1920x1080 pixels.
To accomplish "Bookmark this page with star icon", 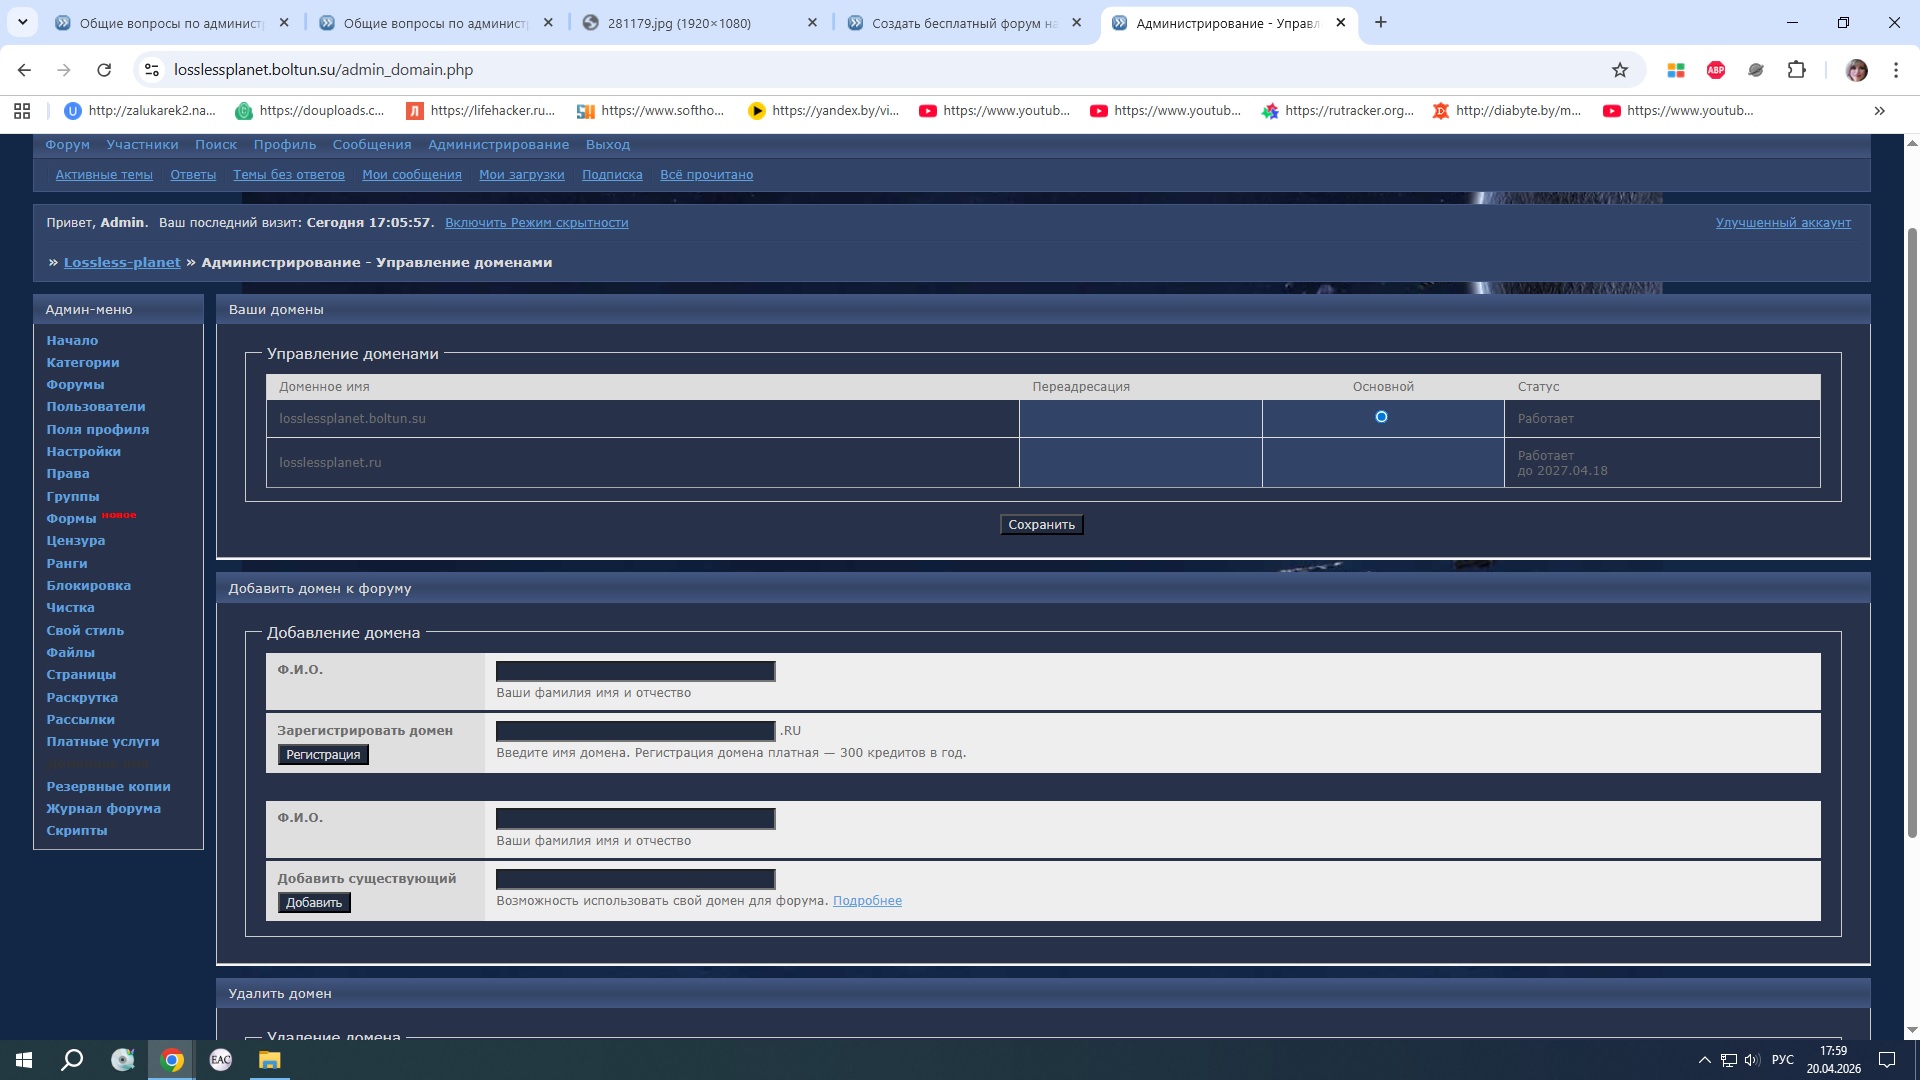I will click(x=1620, y=70).
